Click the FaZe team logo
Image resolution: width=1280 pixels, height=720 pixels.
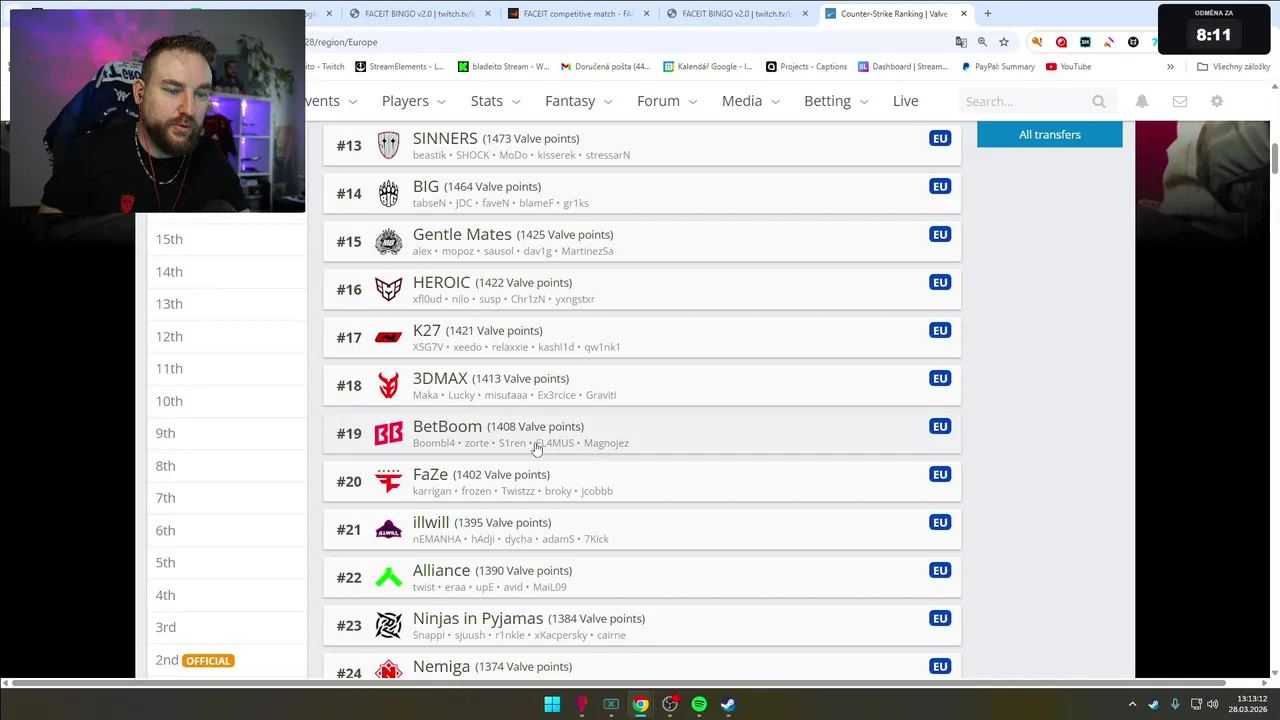[x=388, y=481]
